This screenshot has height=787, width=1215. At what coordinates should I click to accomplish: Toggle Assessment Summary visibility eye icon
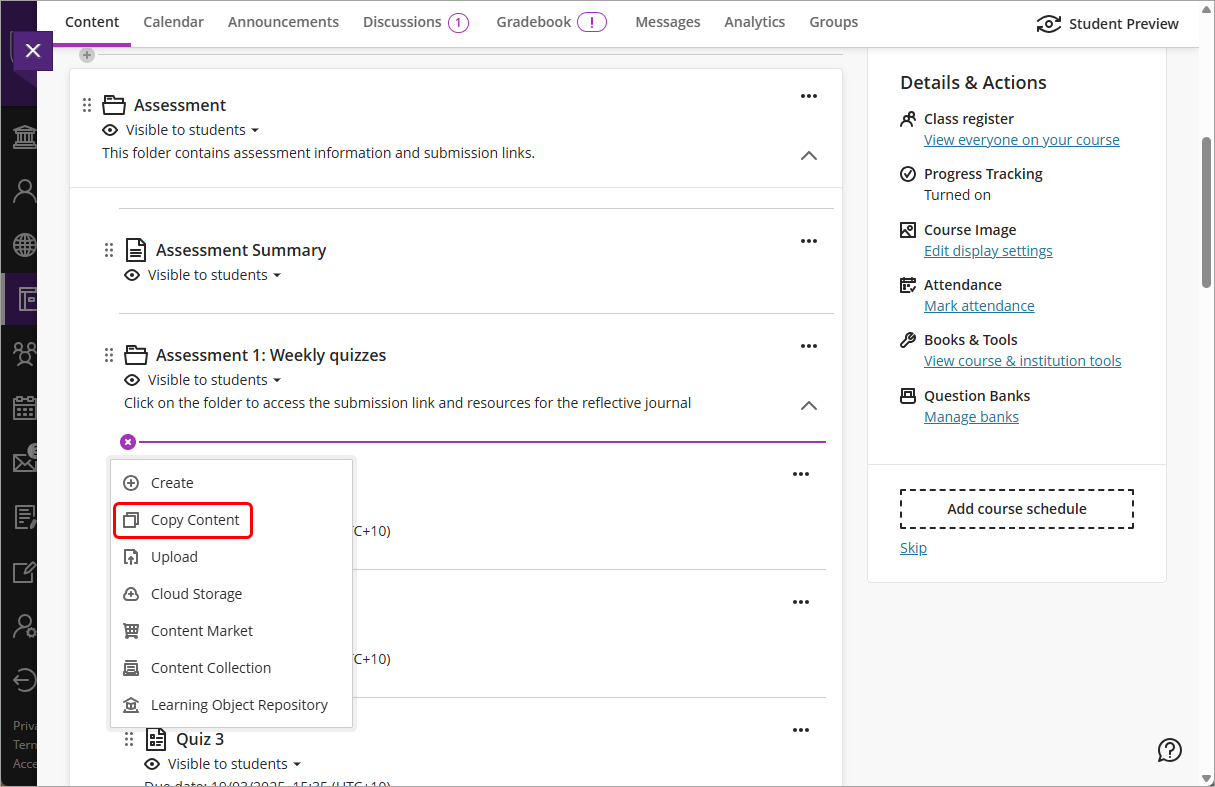pos(132,275)
